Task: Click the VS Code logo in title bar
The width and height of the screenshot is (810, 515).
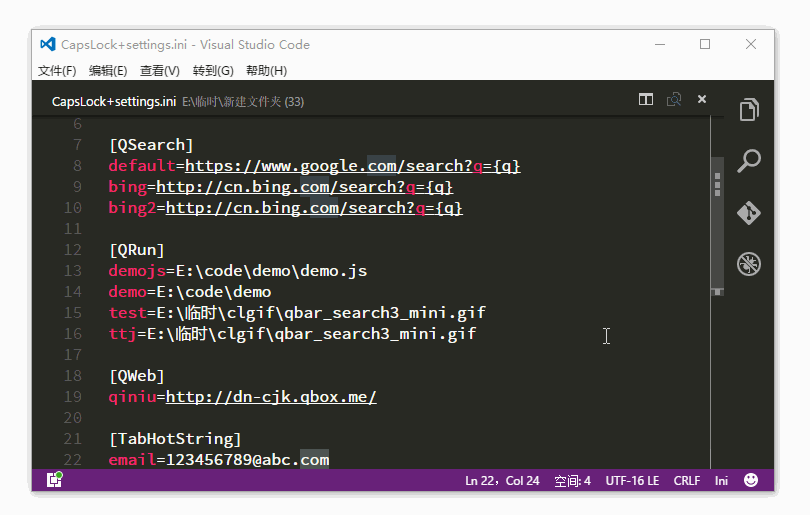Action: [48, 44]
